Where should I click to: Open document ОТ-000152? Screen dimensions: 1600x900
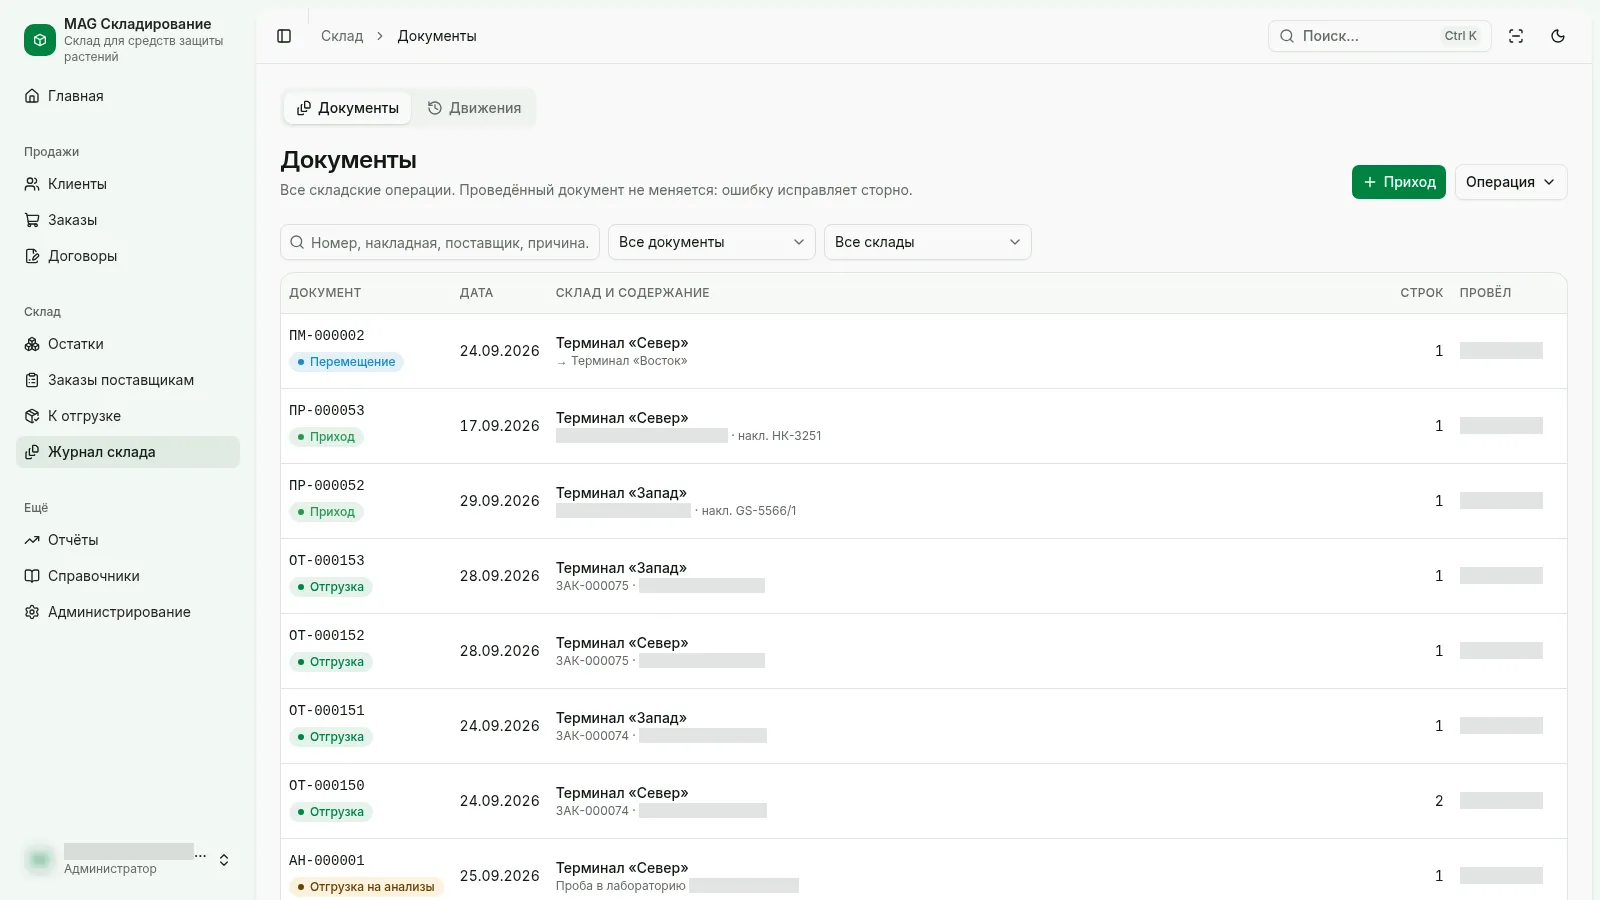[327, 636]
